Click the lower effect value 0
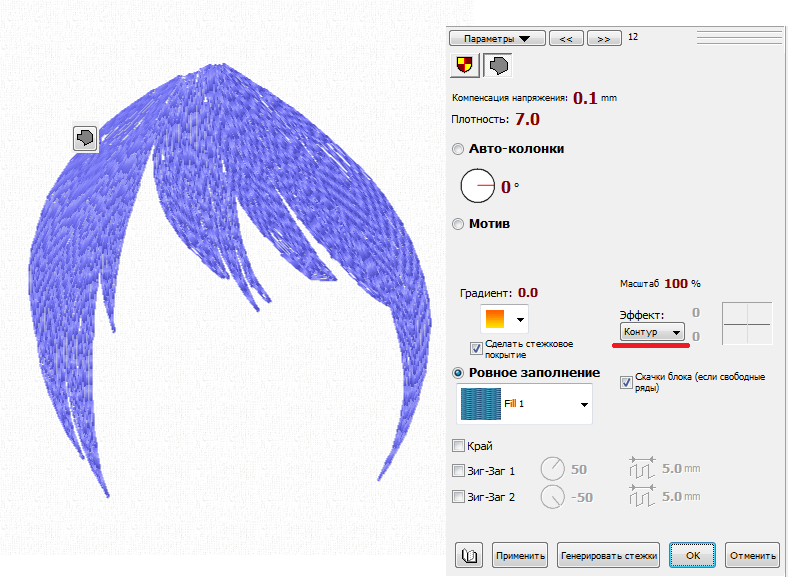Viewport: 788px width, 579px height. [x=696, y=336]
